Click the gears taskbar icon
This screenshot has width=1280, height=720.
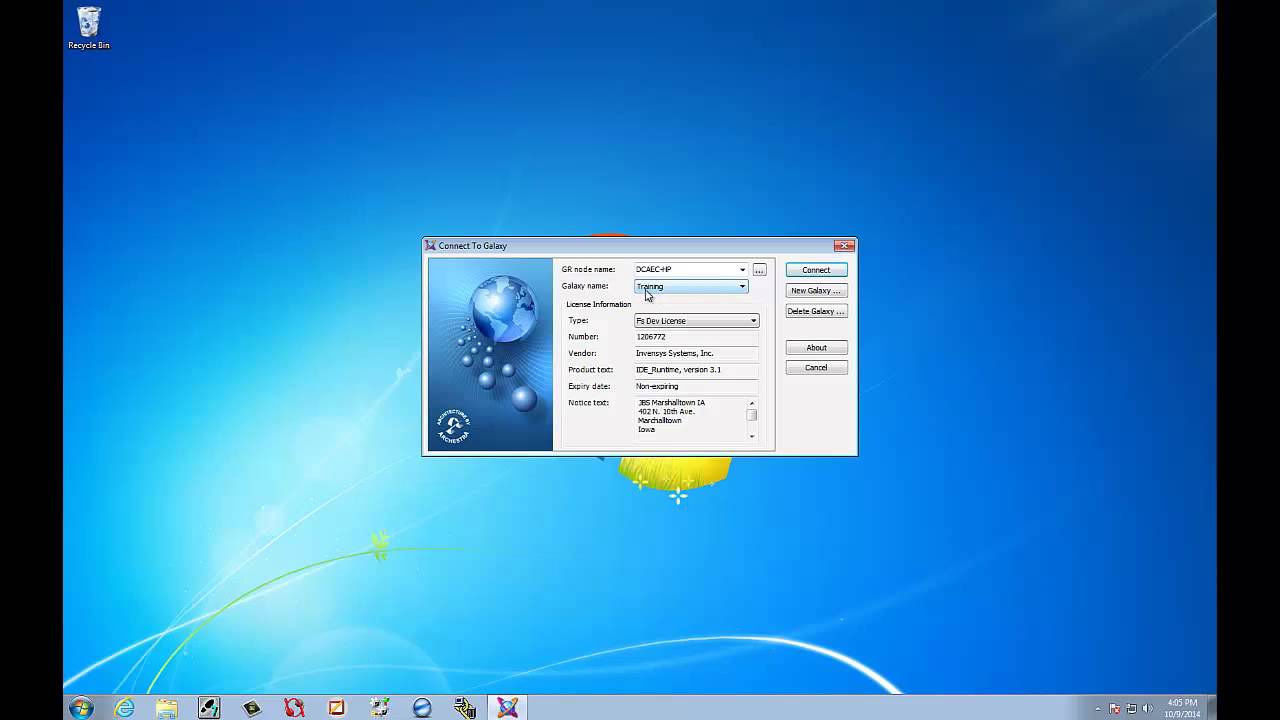tap(379, 708)
